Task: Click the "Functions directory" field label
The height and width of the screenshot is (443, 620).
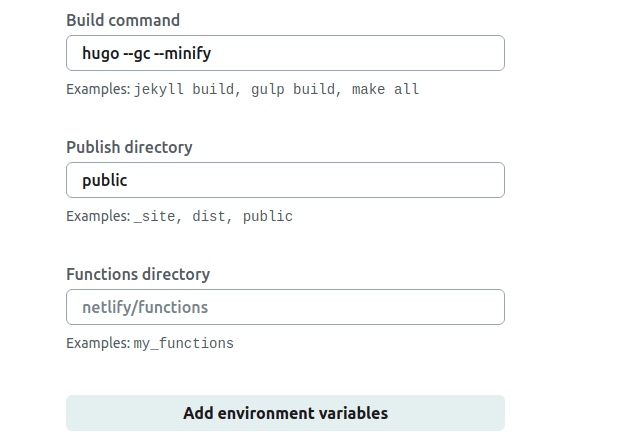Action: [x=138, y=274]
